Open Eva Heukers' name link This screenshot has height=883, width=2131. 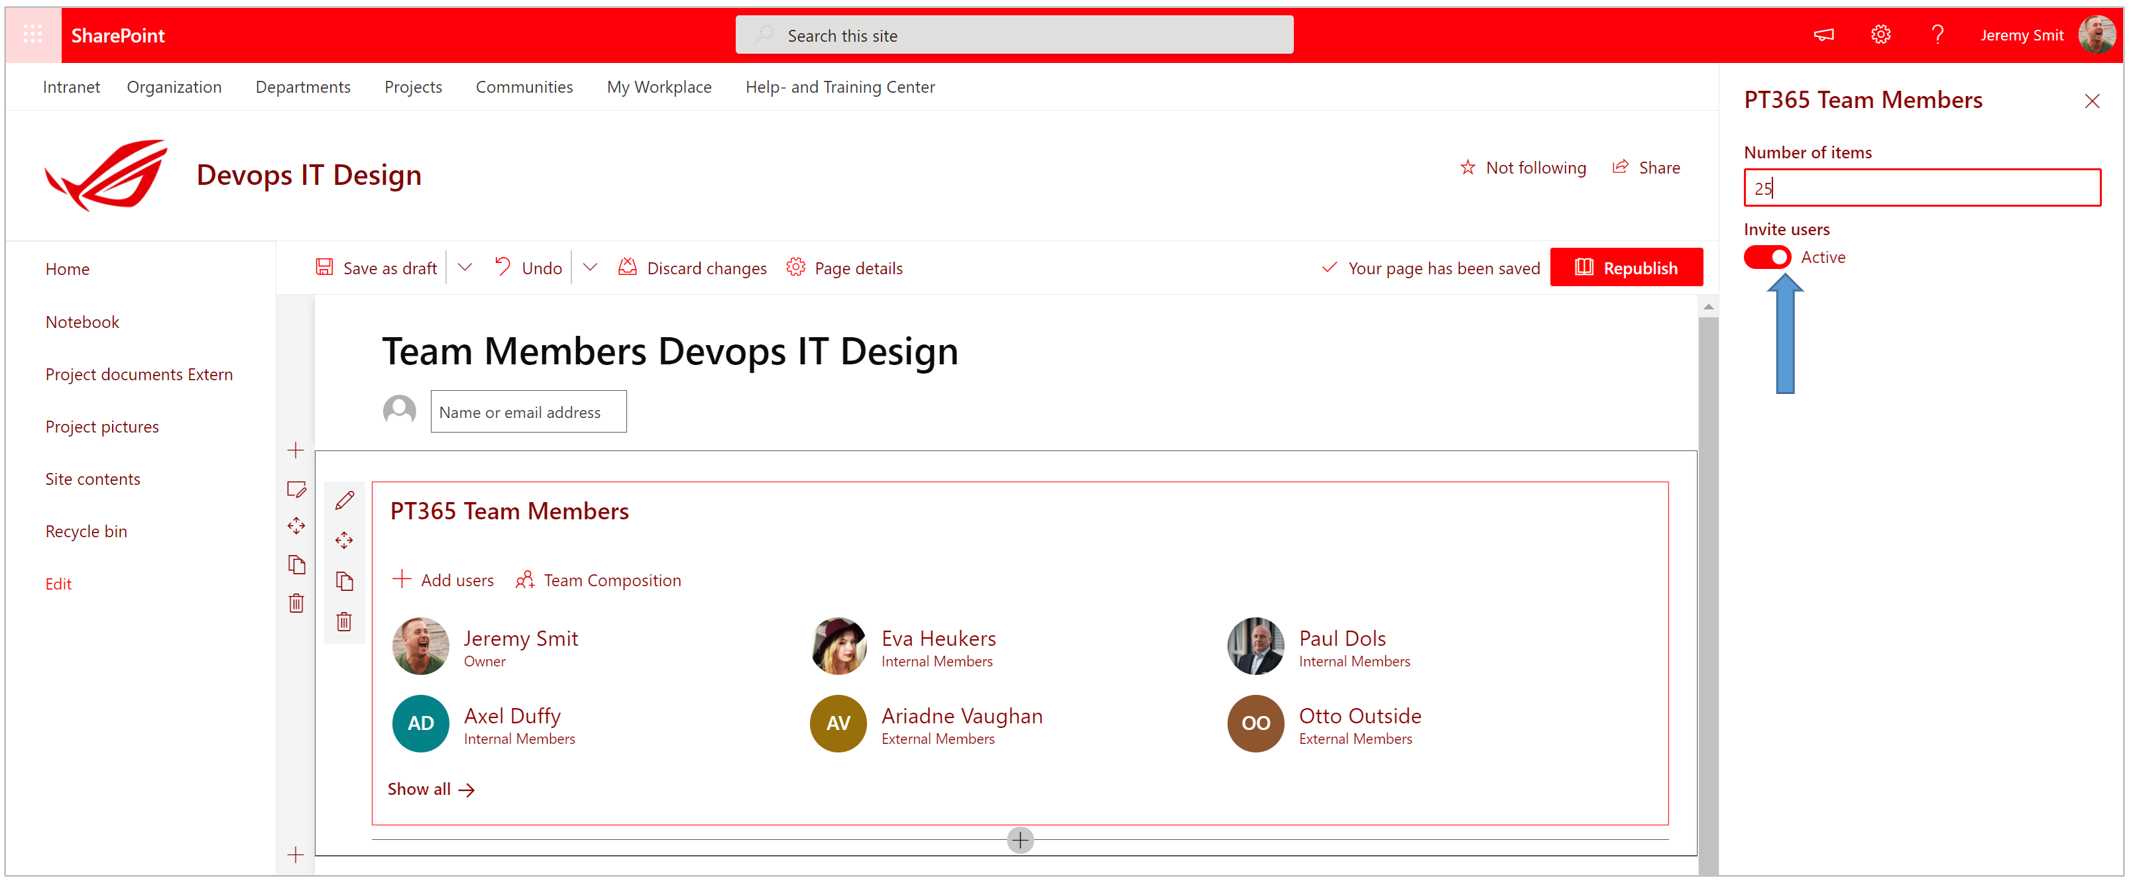pyautogui.click(x=938, y=638)
